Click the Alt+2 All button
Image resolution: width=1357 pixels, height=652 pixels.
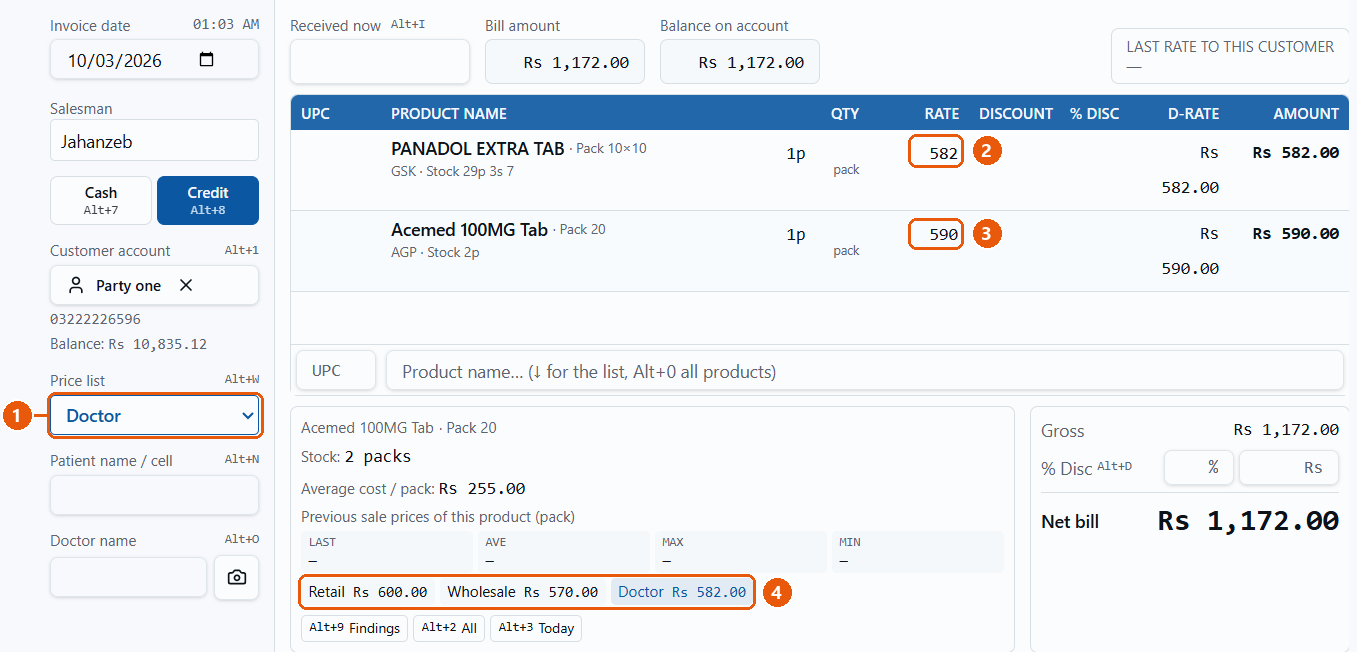tap(449, 628)
